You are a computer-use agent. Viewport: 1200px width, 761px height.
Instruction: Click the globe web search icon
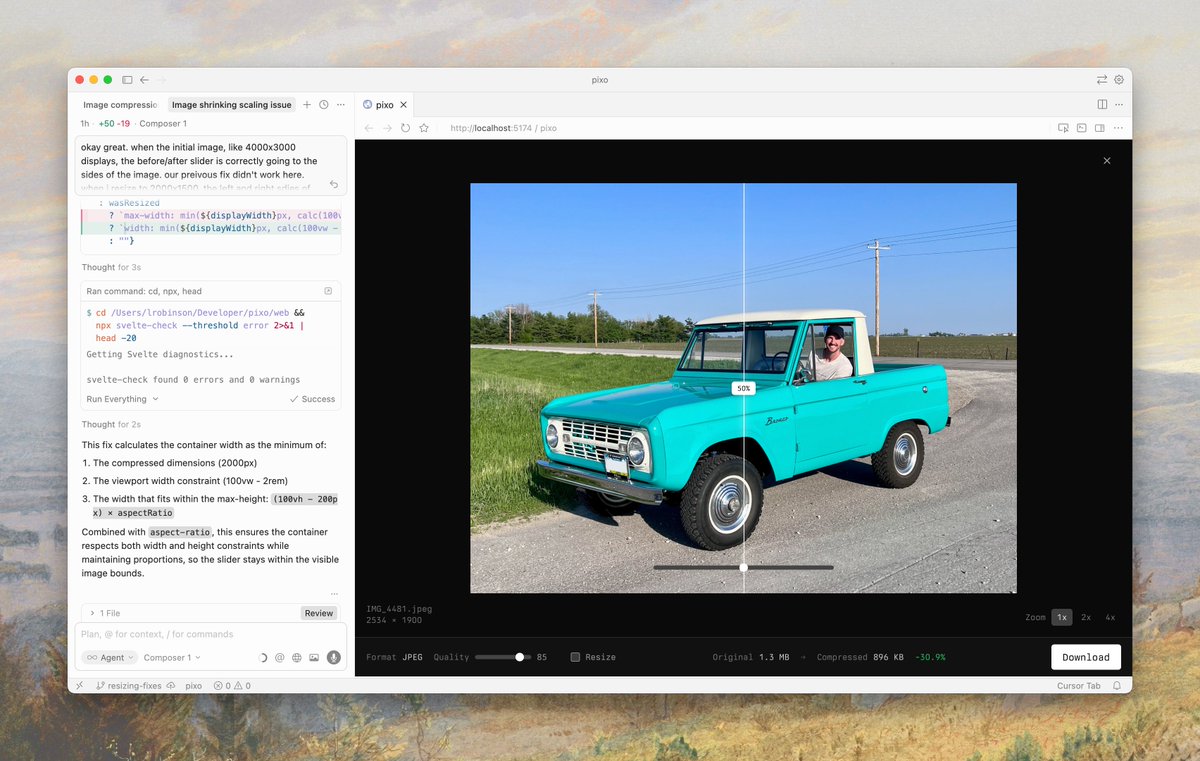[x=297, y=658]
